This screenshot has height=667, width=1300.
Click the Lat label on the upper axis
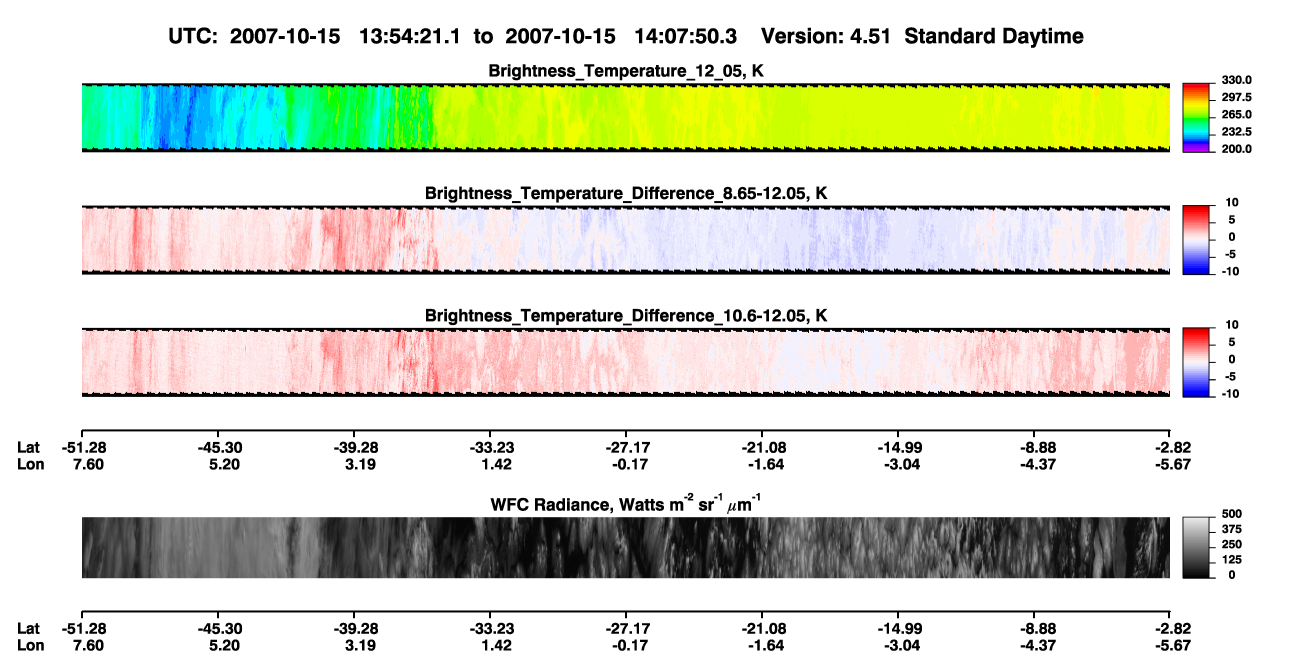tap(29, 448)
